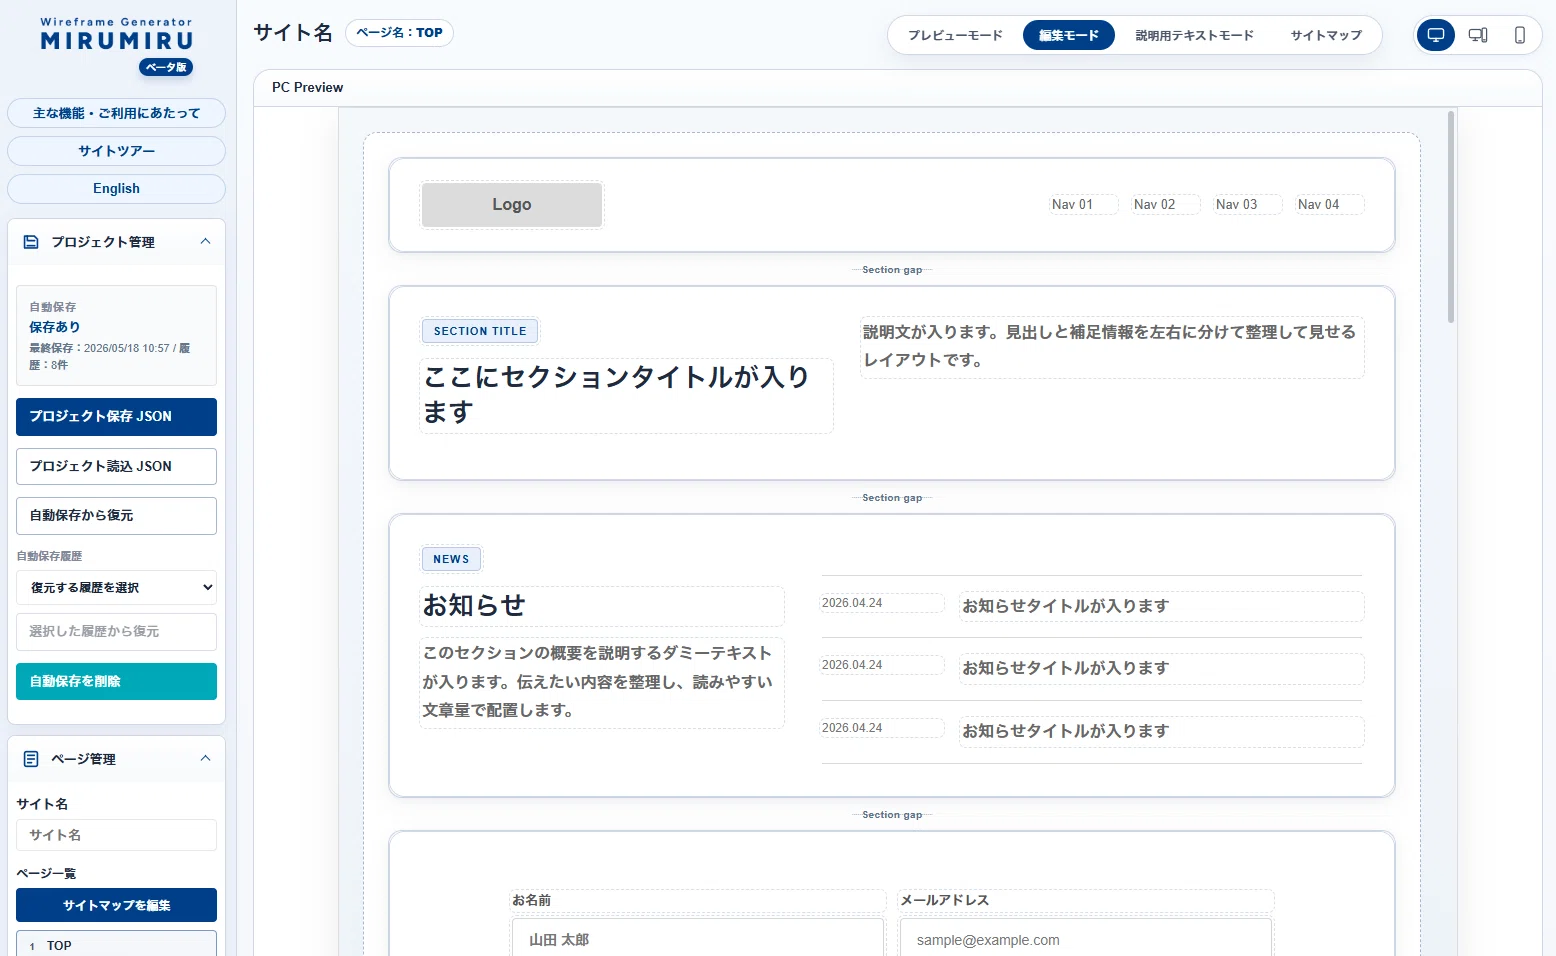This screenshot has height=956, width=1556.
Task: Collapse the ページ管理 panel chevron
Action: [205, 758]
